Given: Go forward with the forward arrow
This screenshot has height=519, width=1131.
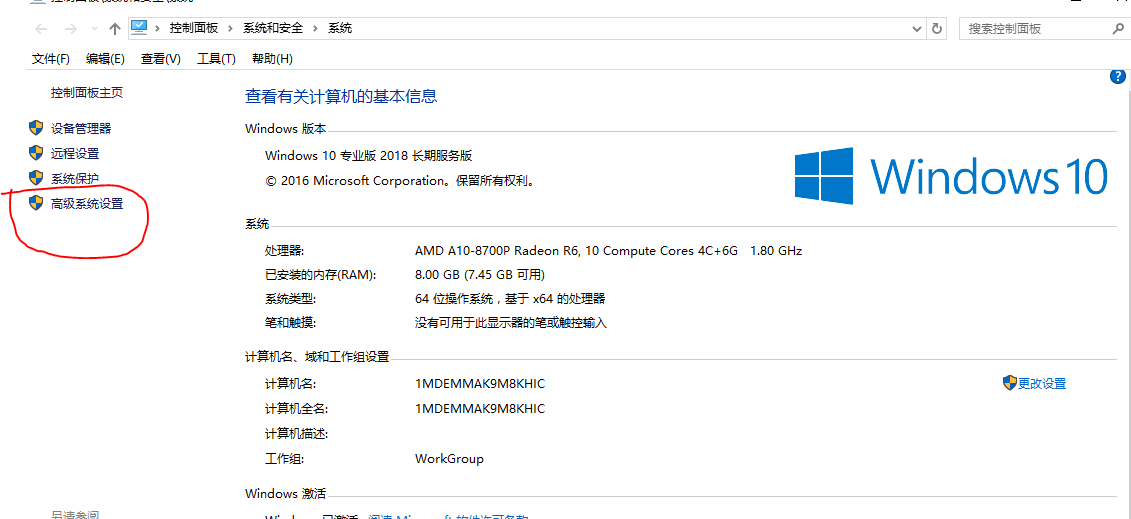Looking at the screenshot, I should (70, 29).
